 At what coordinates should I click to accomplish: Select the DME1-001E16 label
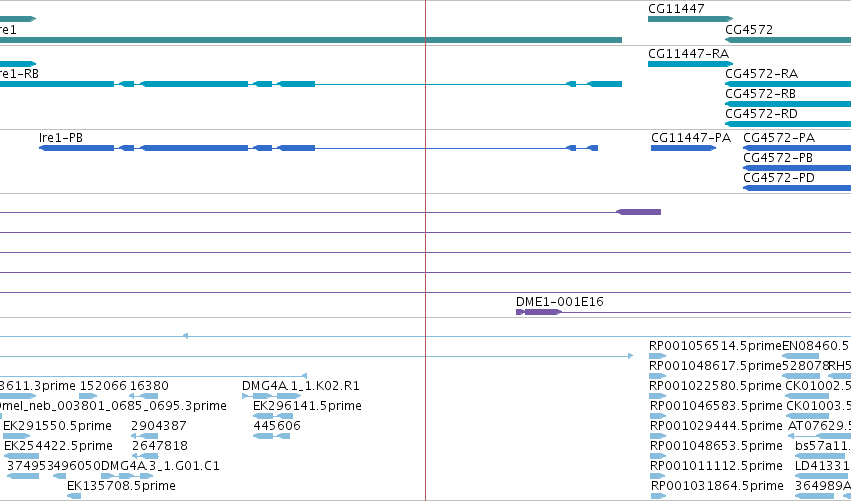[560, 301]
